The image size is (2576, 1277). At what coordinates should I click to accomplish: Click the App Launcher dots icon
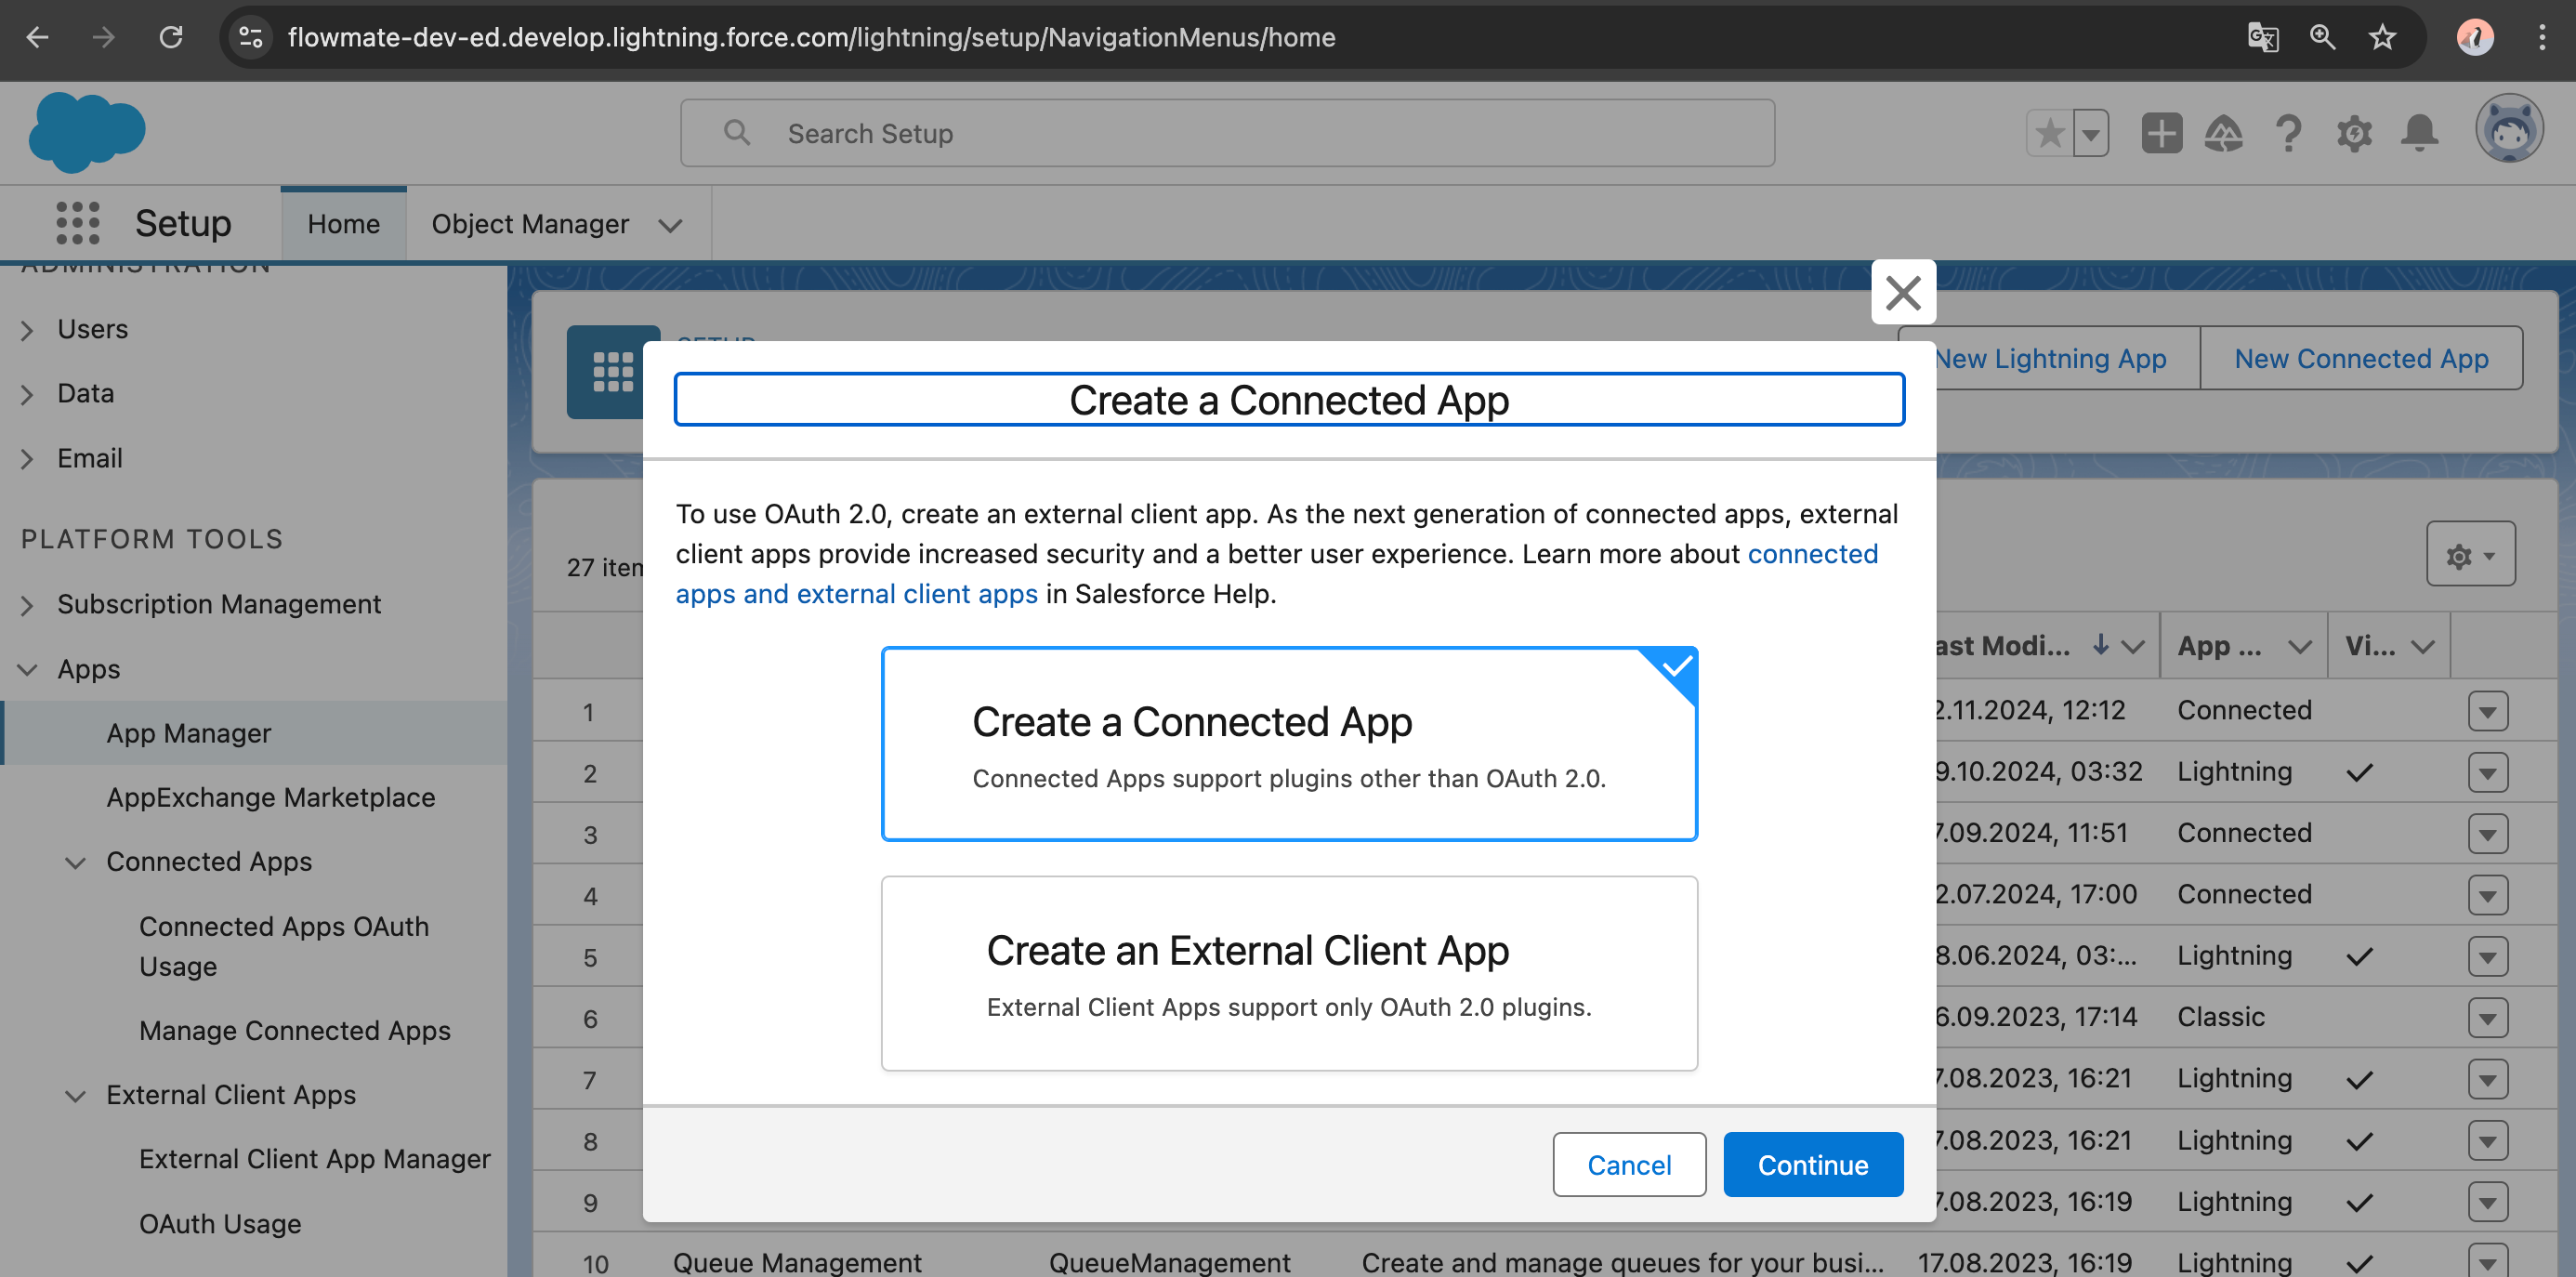coord(78,223)
